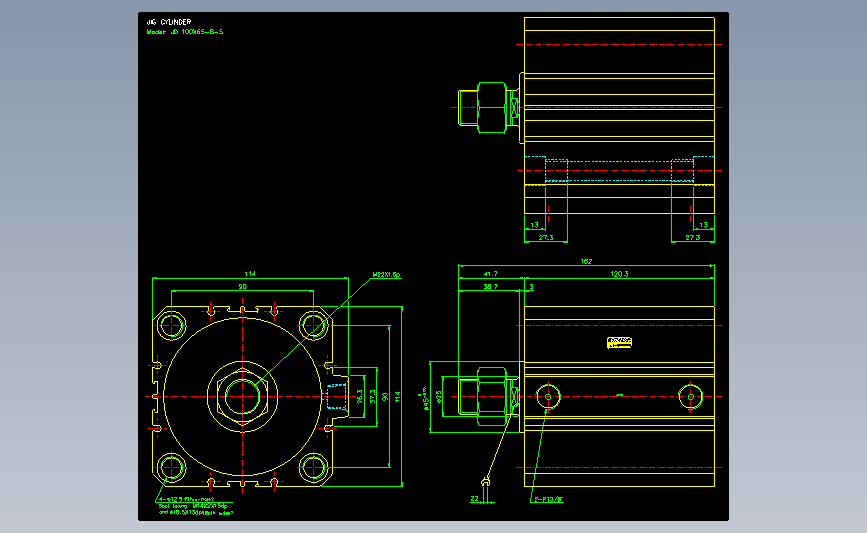Select the 2-PT3/8 port callout label
Image resolution: width=867 pixels, height=533 pixels.
point(549,499)
